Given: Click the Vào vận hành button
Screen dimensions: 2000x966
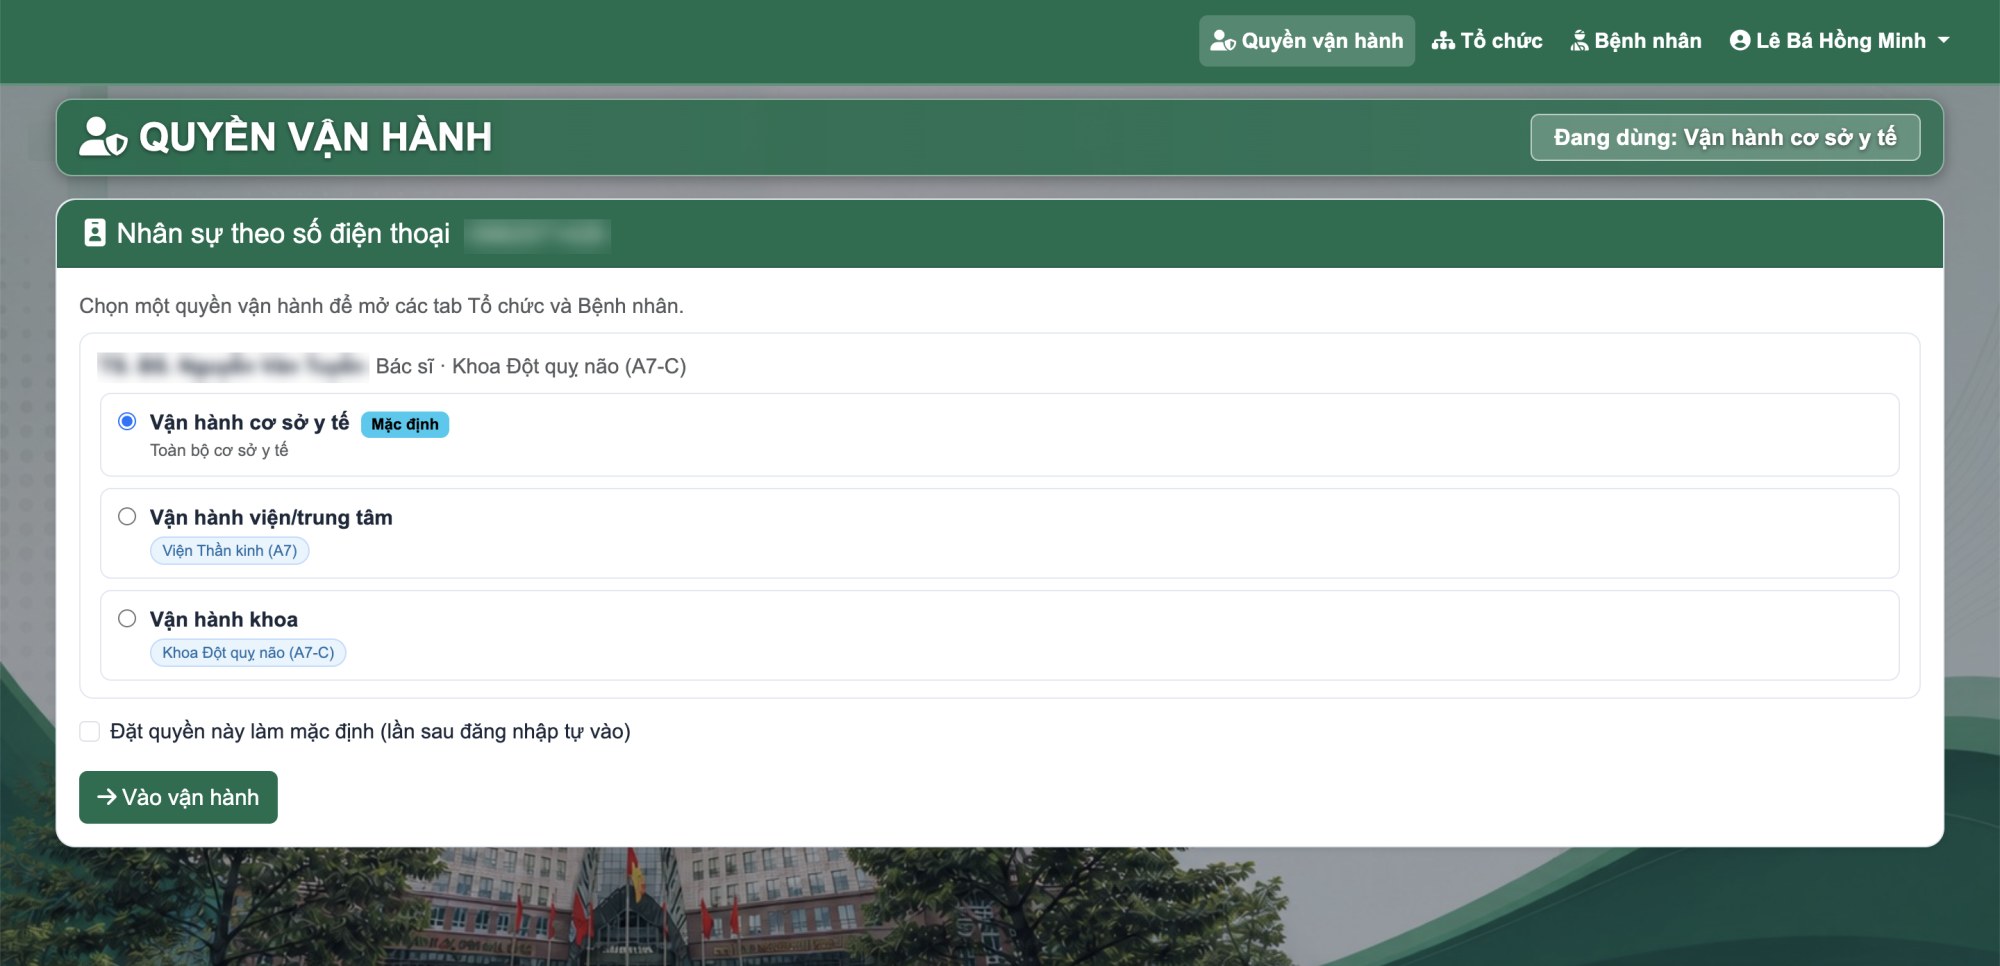Looking at the screenshot, I should 178,797.
